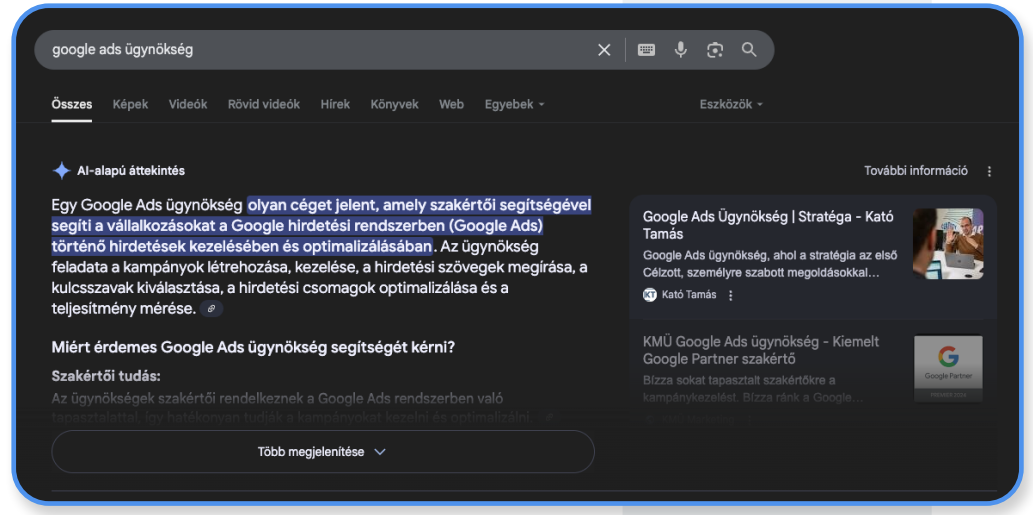
Task: Click the AI-alapú áttekintés sparkle icon
Action: click(x=61, y=171)
